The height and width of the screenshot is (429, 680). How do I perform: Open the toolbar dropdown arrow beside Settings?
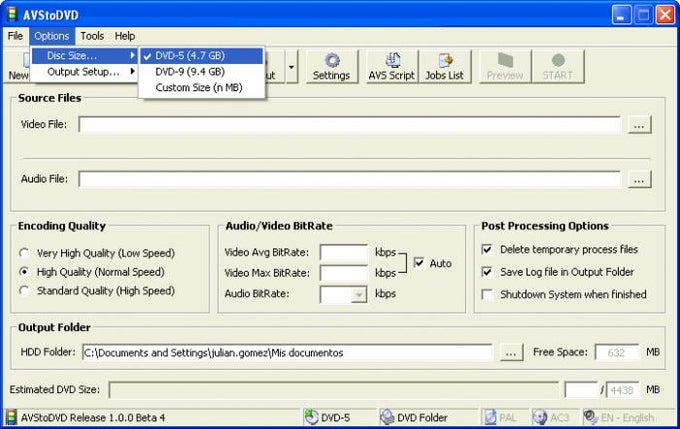[x=292, y=66]
